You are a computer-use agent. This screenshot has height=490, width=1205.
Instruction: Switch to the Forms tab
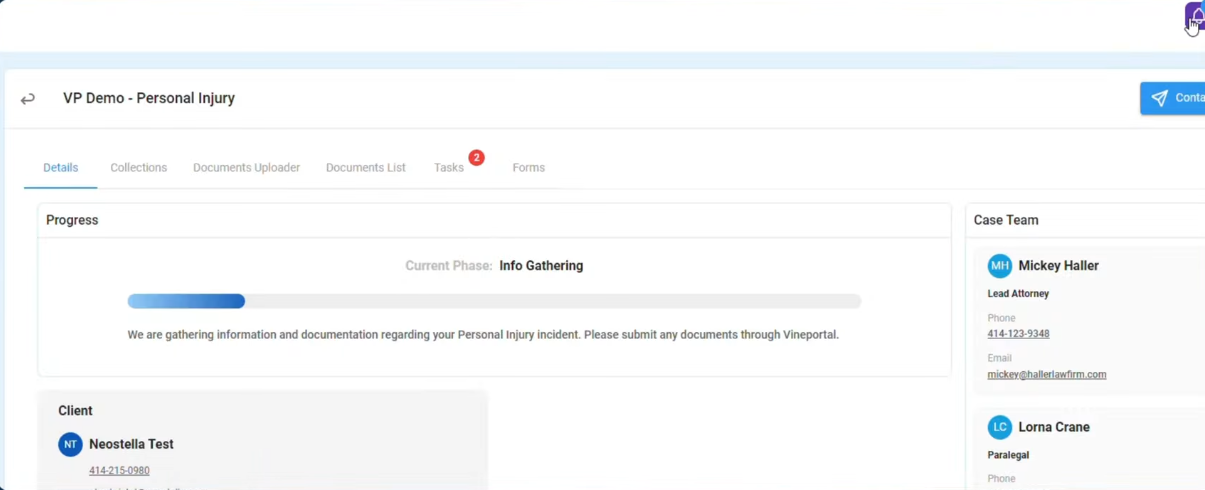(528, 168)
